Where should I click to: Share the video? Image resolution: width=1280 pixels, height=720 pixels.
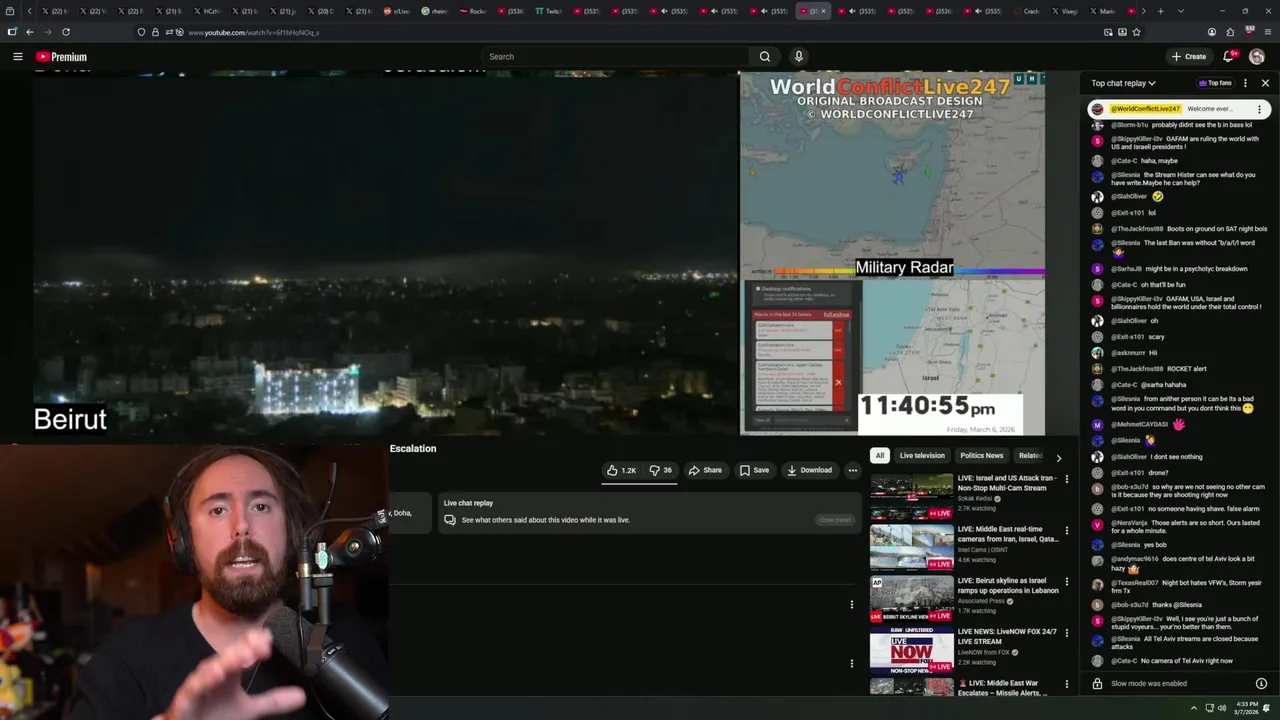(705, 470)
